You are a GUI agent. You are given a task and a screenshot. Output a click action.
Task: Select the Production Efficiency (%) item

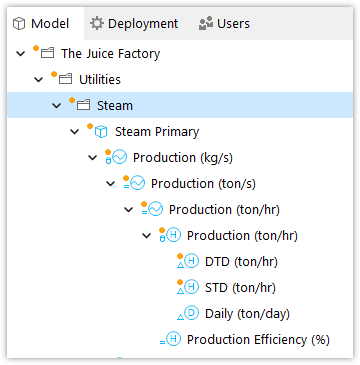coord(258,340)
